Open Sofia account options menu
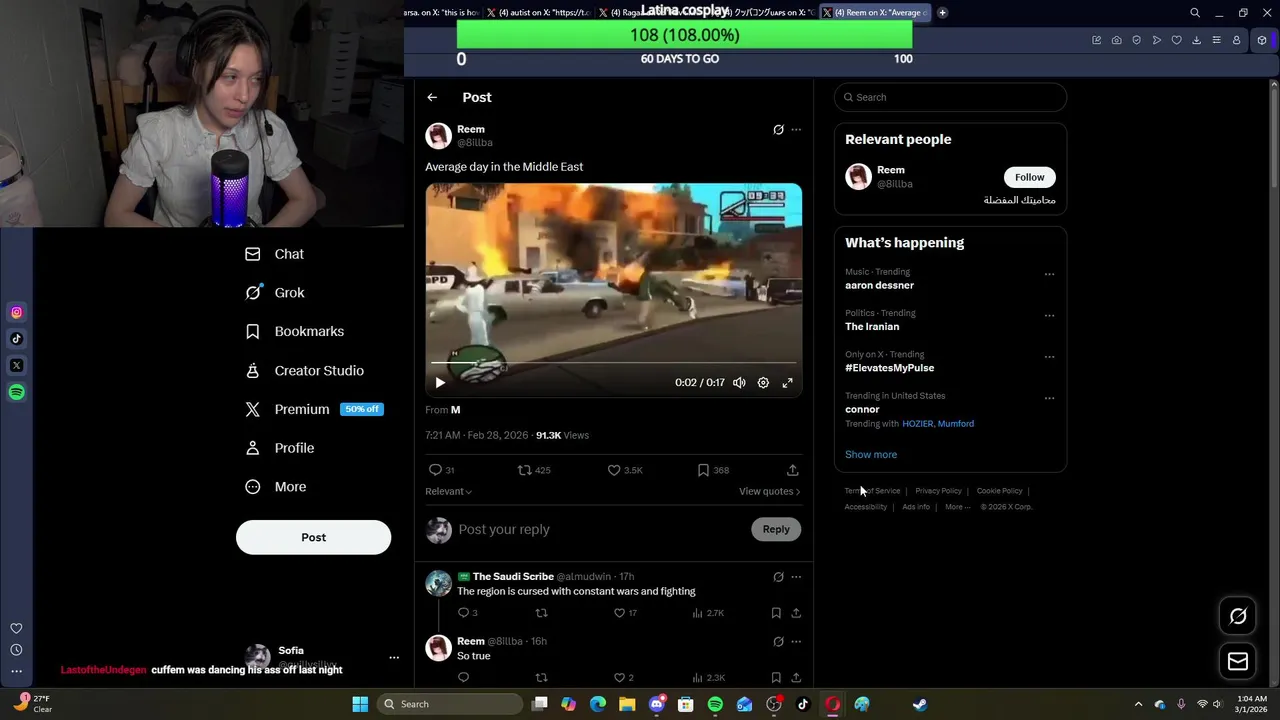This screenshot has height=720, width=1280. point(394,657)
